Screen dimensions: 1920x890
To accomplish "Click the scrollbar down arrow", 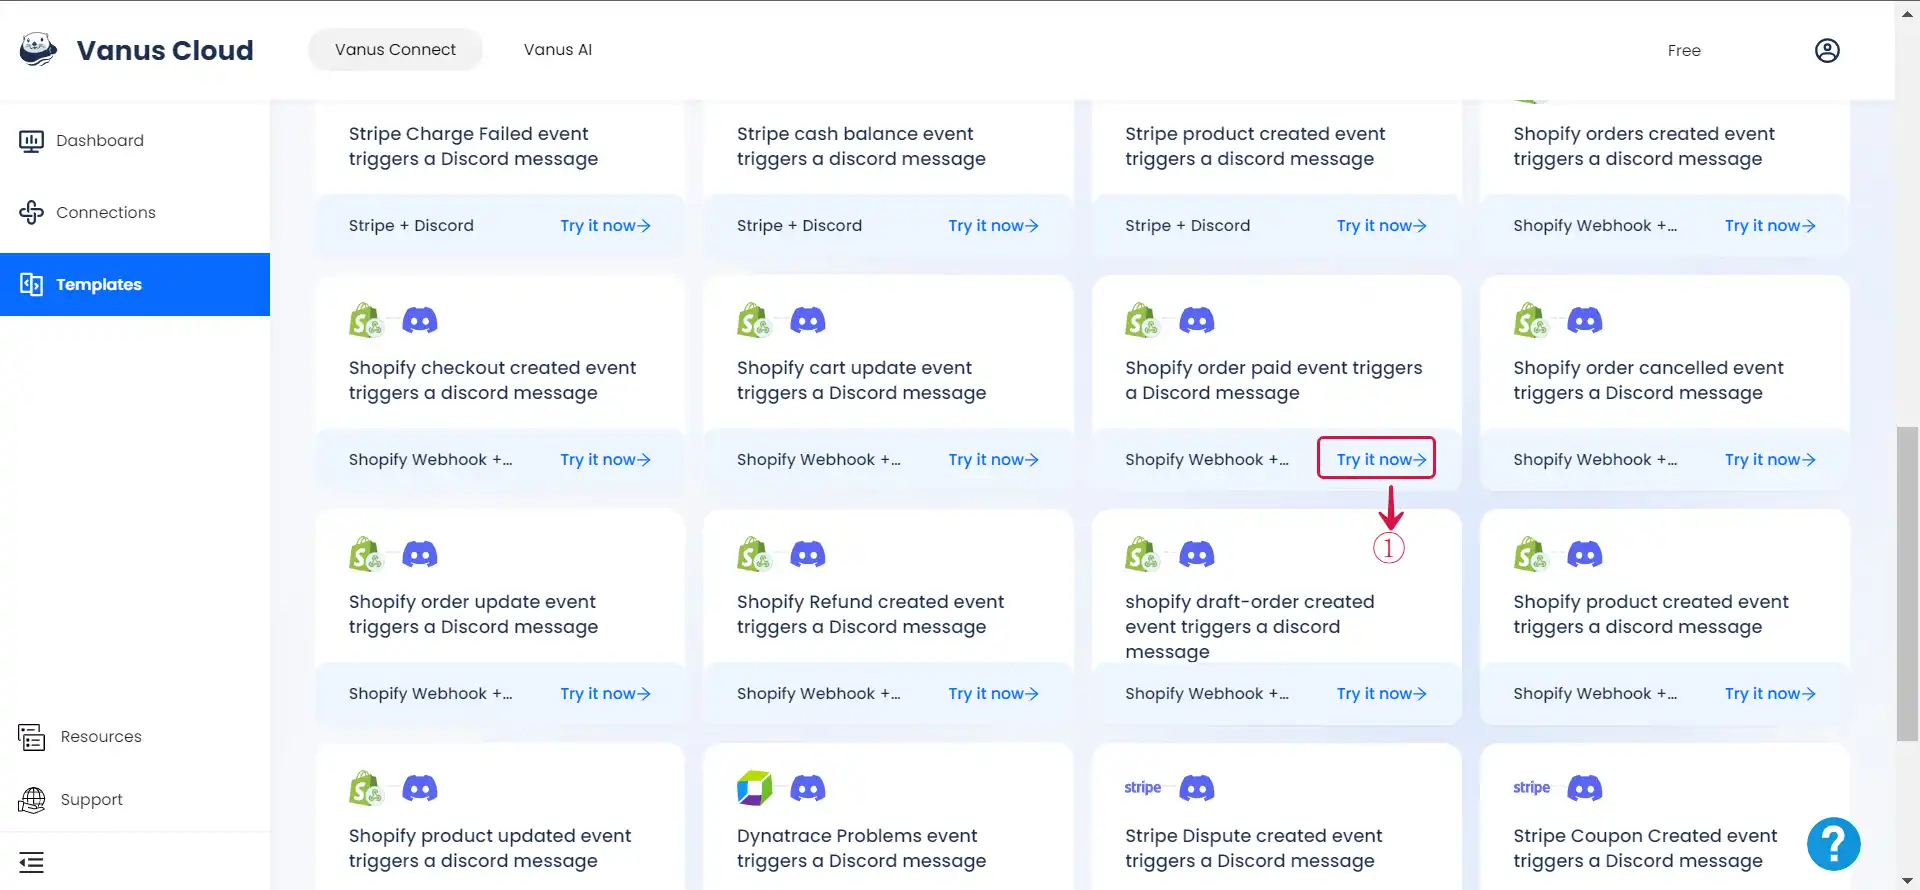I will coord(1908,880).
